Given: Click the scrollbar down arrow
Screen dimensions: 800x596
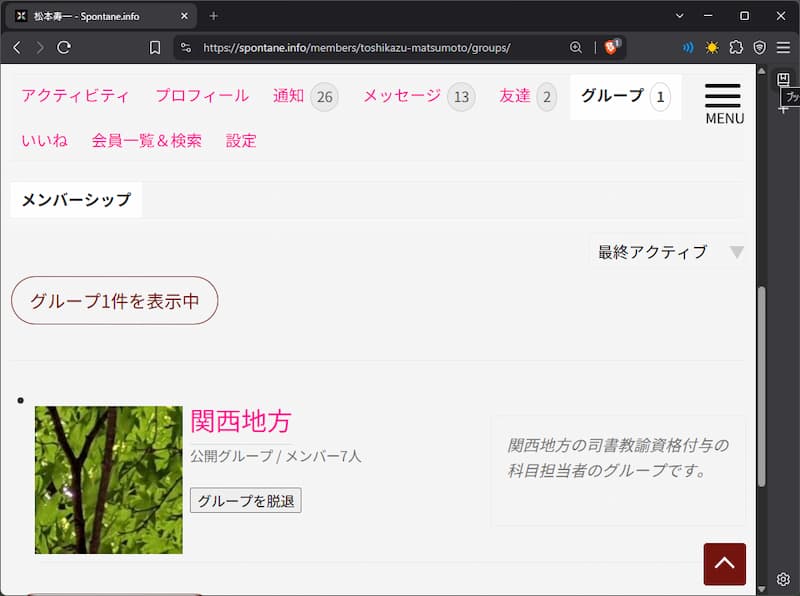Looking at the screenshot, I should 761,589.
